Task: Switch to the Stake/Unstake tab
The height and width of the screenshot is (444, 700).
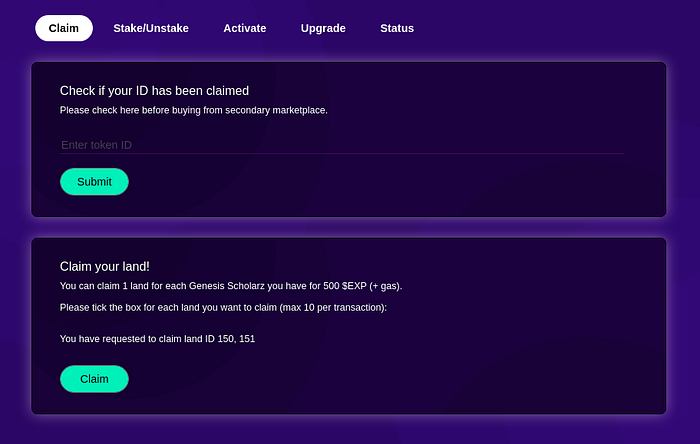Action: coord(151,28)
